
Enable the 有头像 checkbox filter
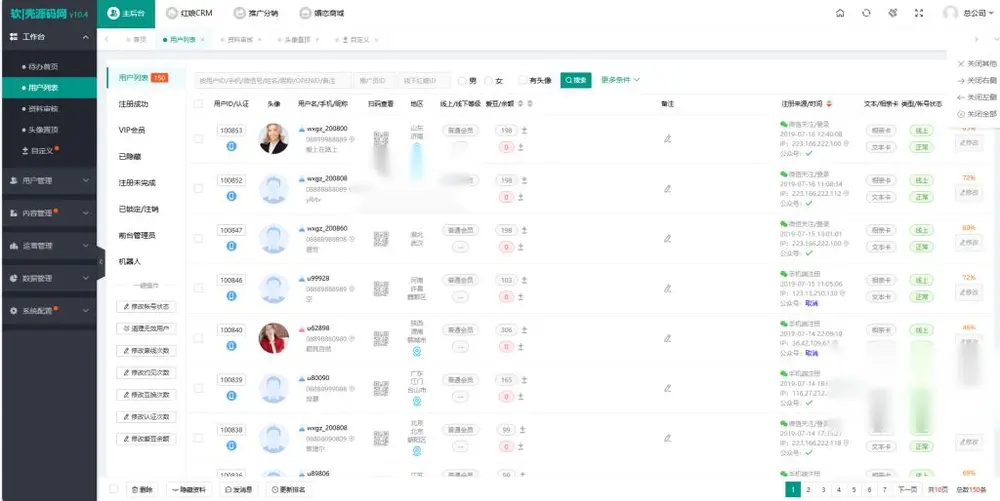tap(522, 80)
